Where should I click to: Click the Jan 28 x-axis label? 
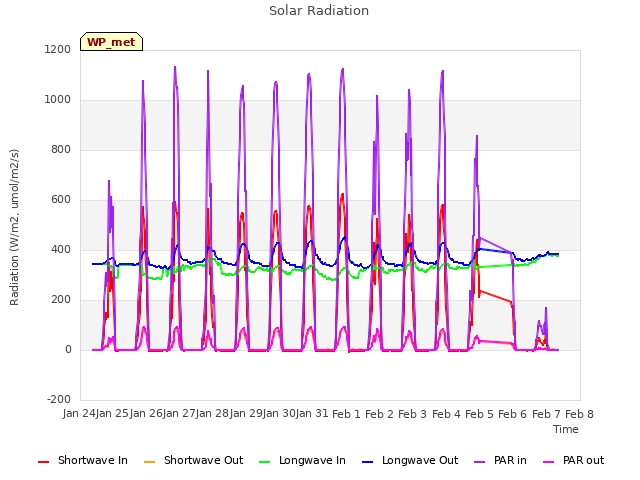(x=212, y=414)
